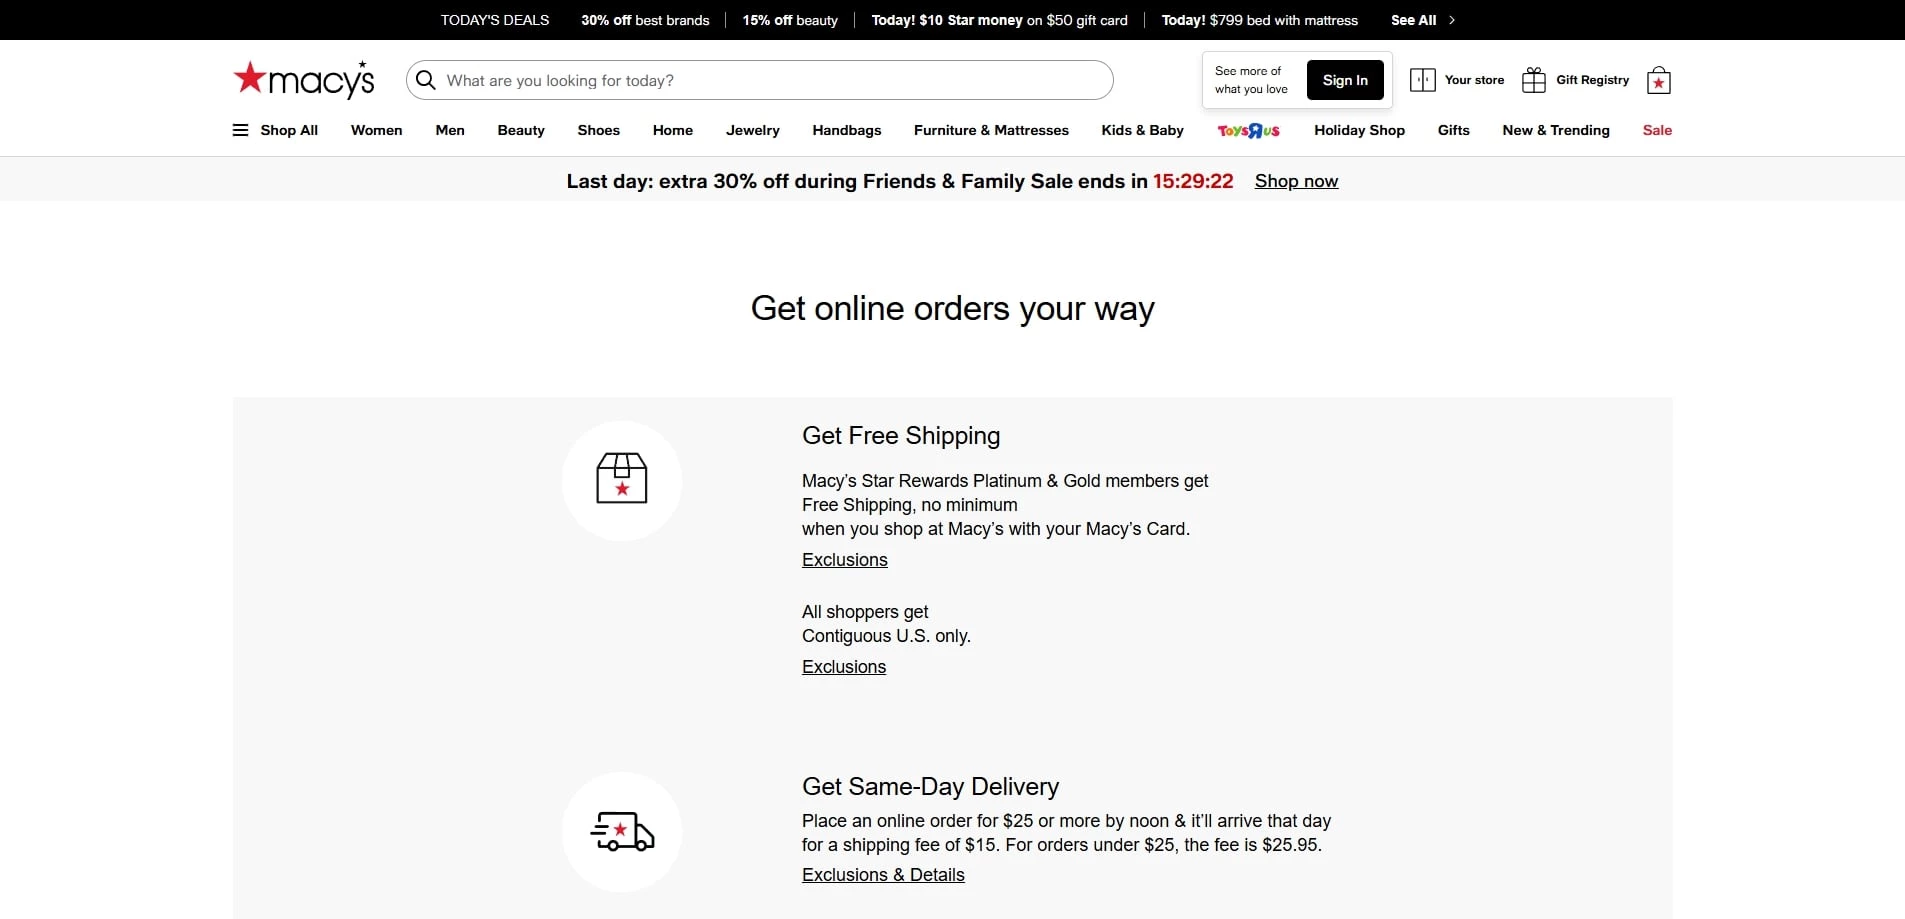This screenshot has width=1905, height=919.
Task: Open the Furniture & Mattresses menu
Action: [991, 130]
